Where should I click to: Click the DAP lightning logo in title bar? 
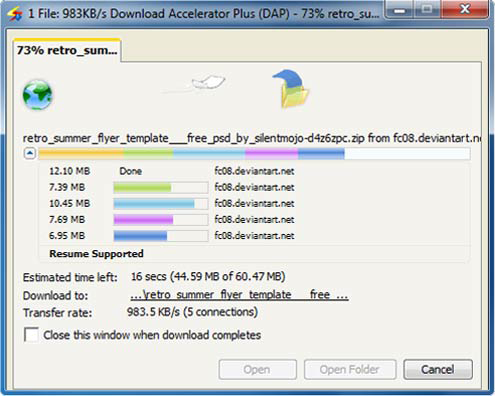15,14
